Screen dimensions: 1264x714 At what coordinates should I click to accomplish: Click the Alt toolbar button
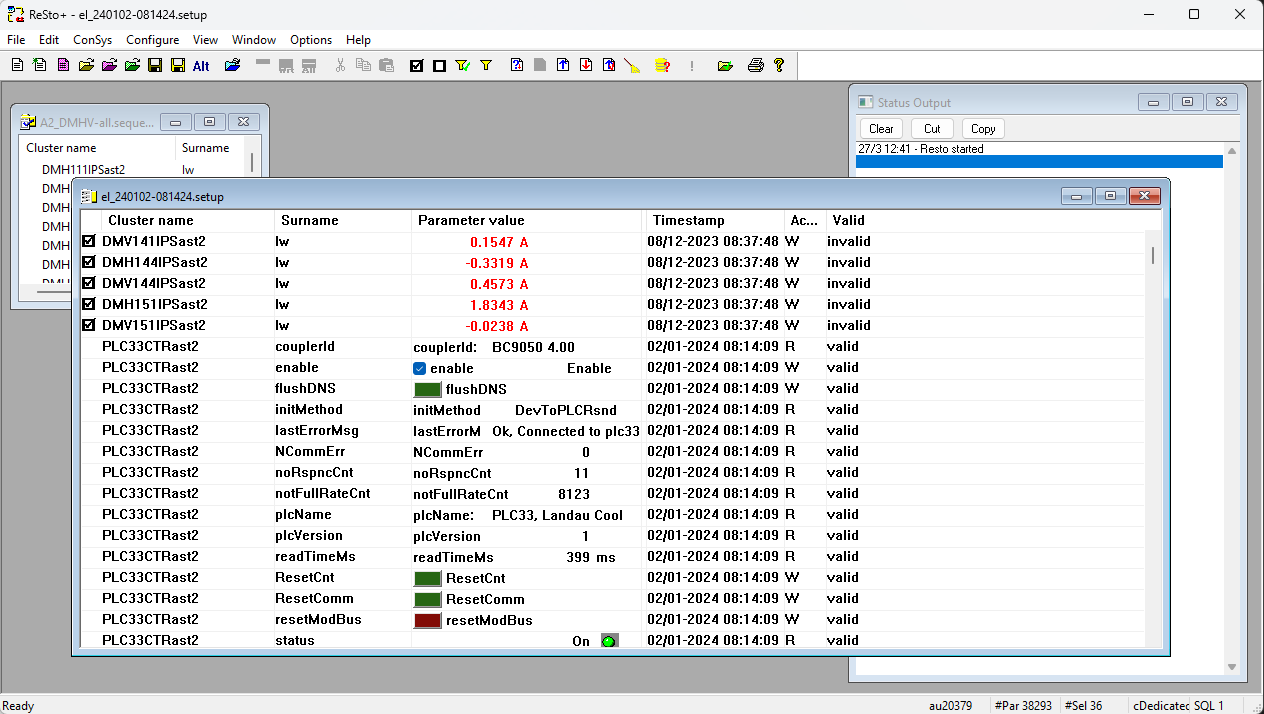(x=201, y=66)
